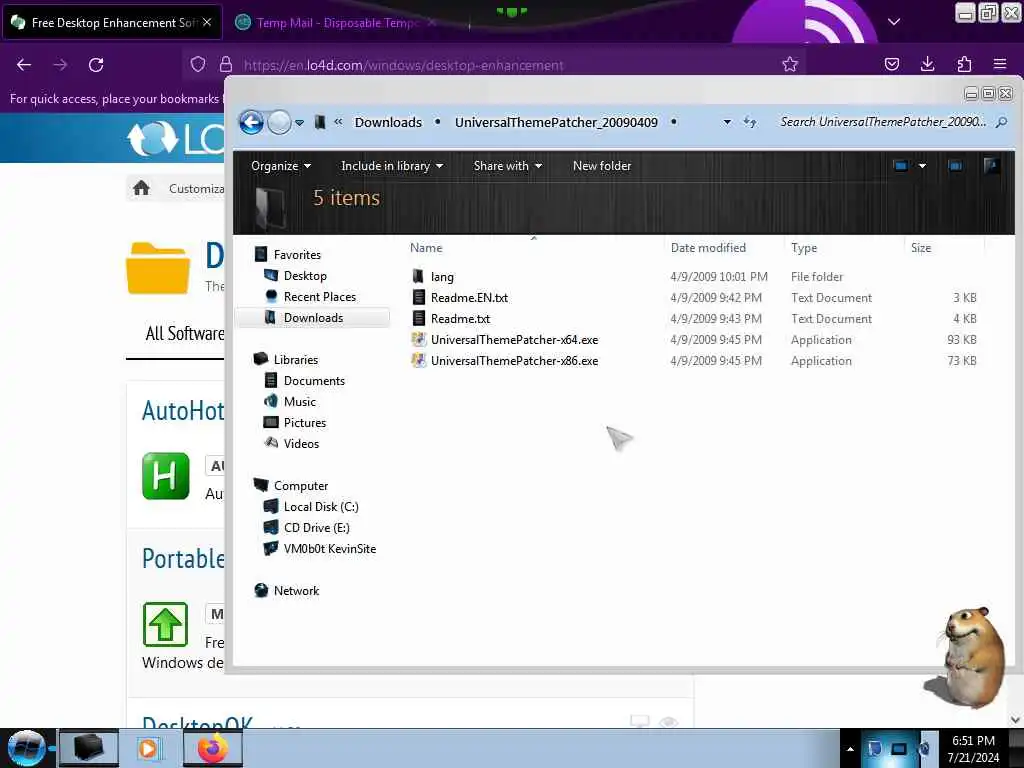Click the Explorer forward arrow button
This screenshot has width=1024, height=768.
point(280,122)
